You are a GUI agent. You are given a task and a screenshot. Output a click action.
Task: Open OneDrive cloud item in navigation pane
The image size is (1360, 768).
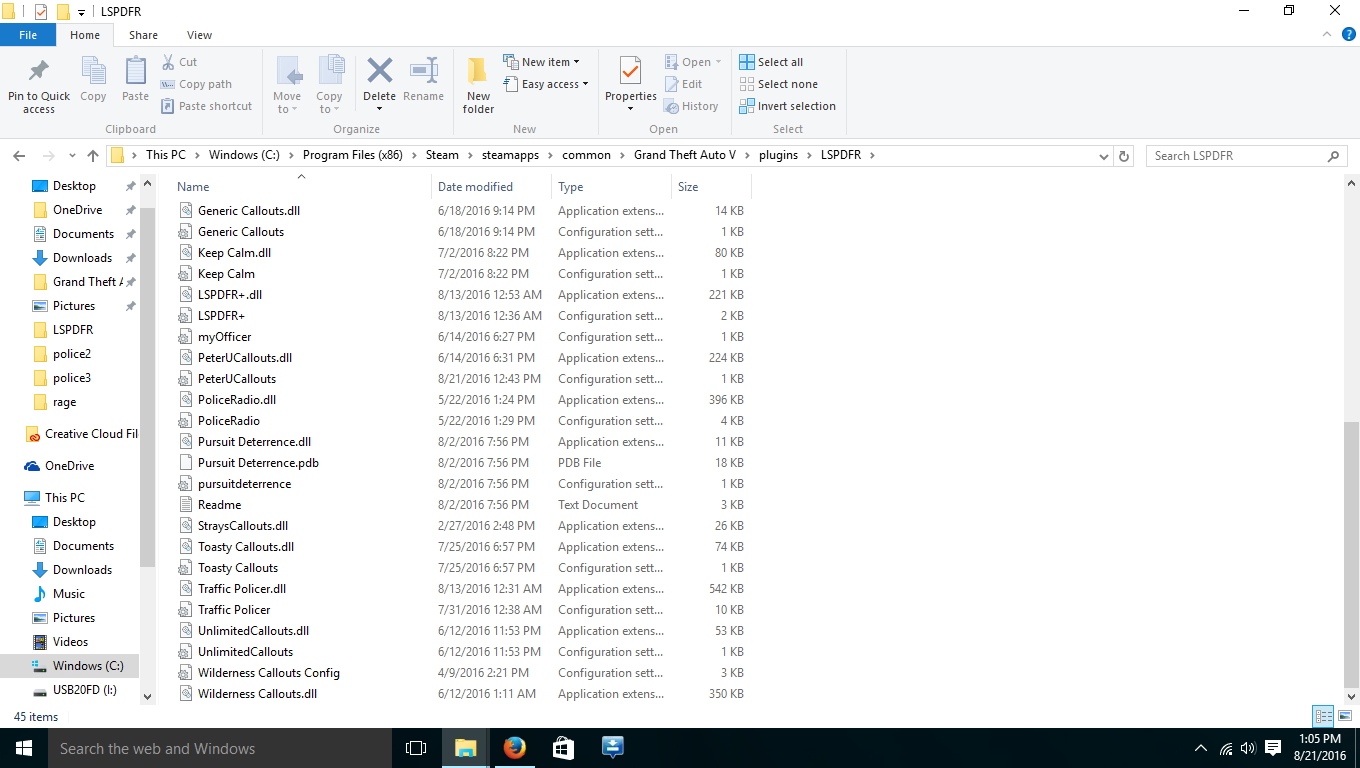tap(70, 466)
